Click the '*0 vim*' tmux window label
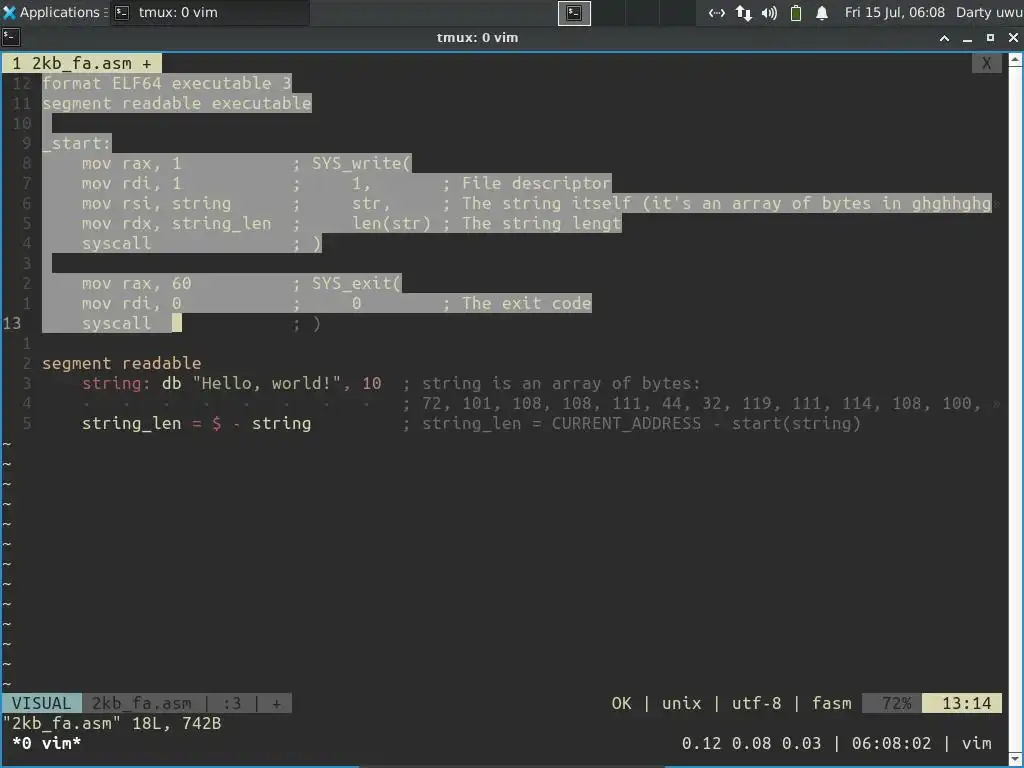This screenshot has width=1024, height=768. click(46, 743)
